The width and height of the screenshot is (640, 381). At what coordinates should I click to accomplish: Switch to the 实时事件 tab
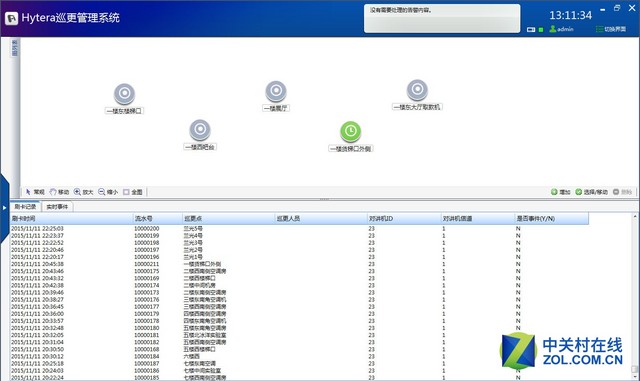57,207
